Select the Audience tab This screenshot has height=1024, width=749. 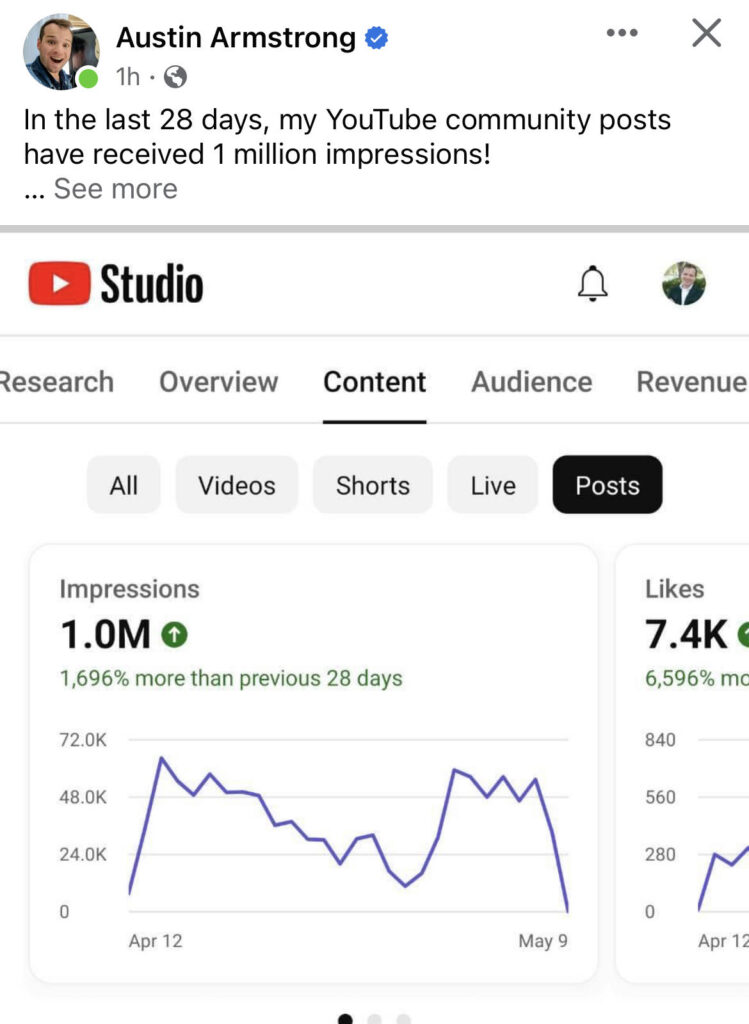[531, 382]
